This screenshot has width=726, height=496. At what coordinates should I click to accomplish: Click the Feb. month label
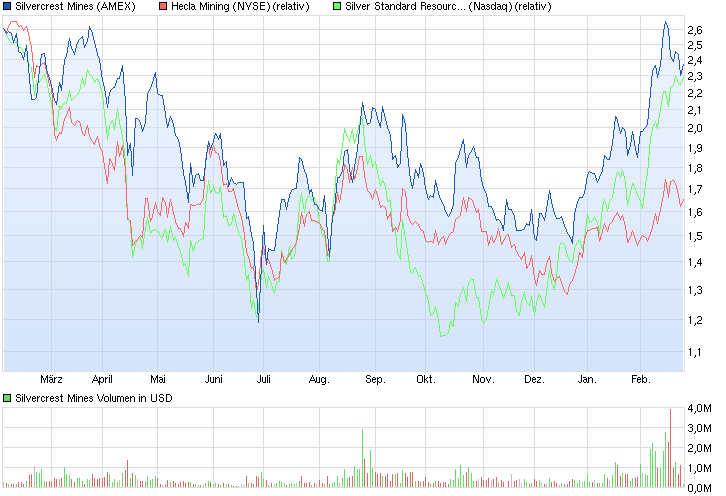641,380
